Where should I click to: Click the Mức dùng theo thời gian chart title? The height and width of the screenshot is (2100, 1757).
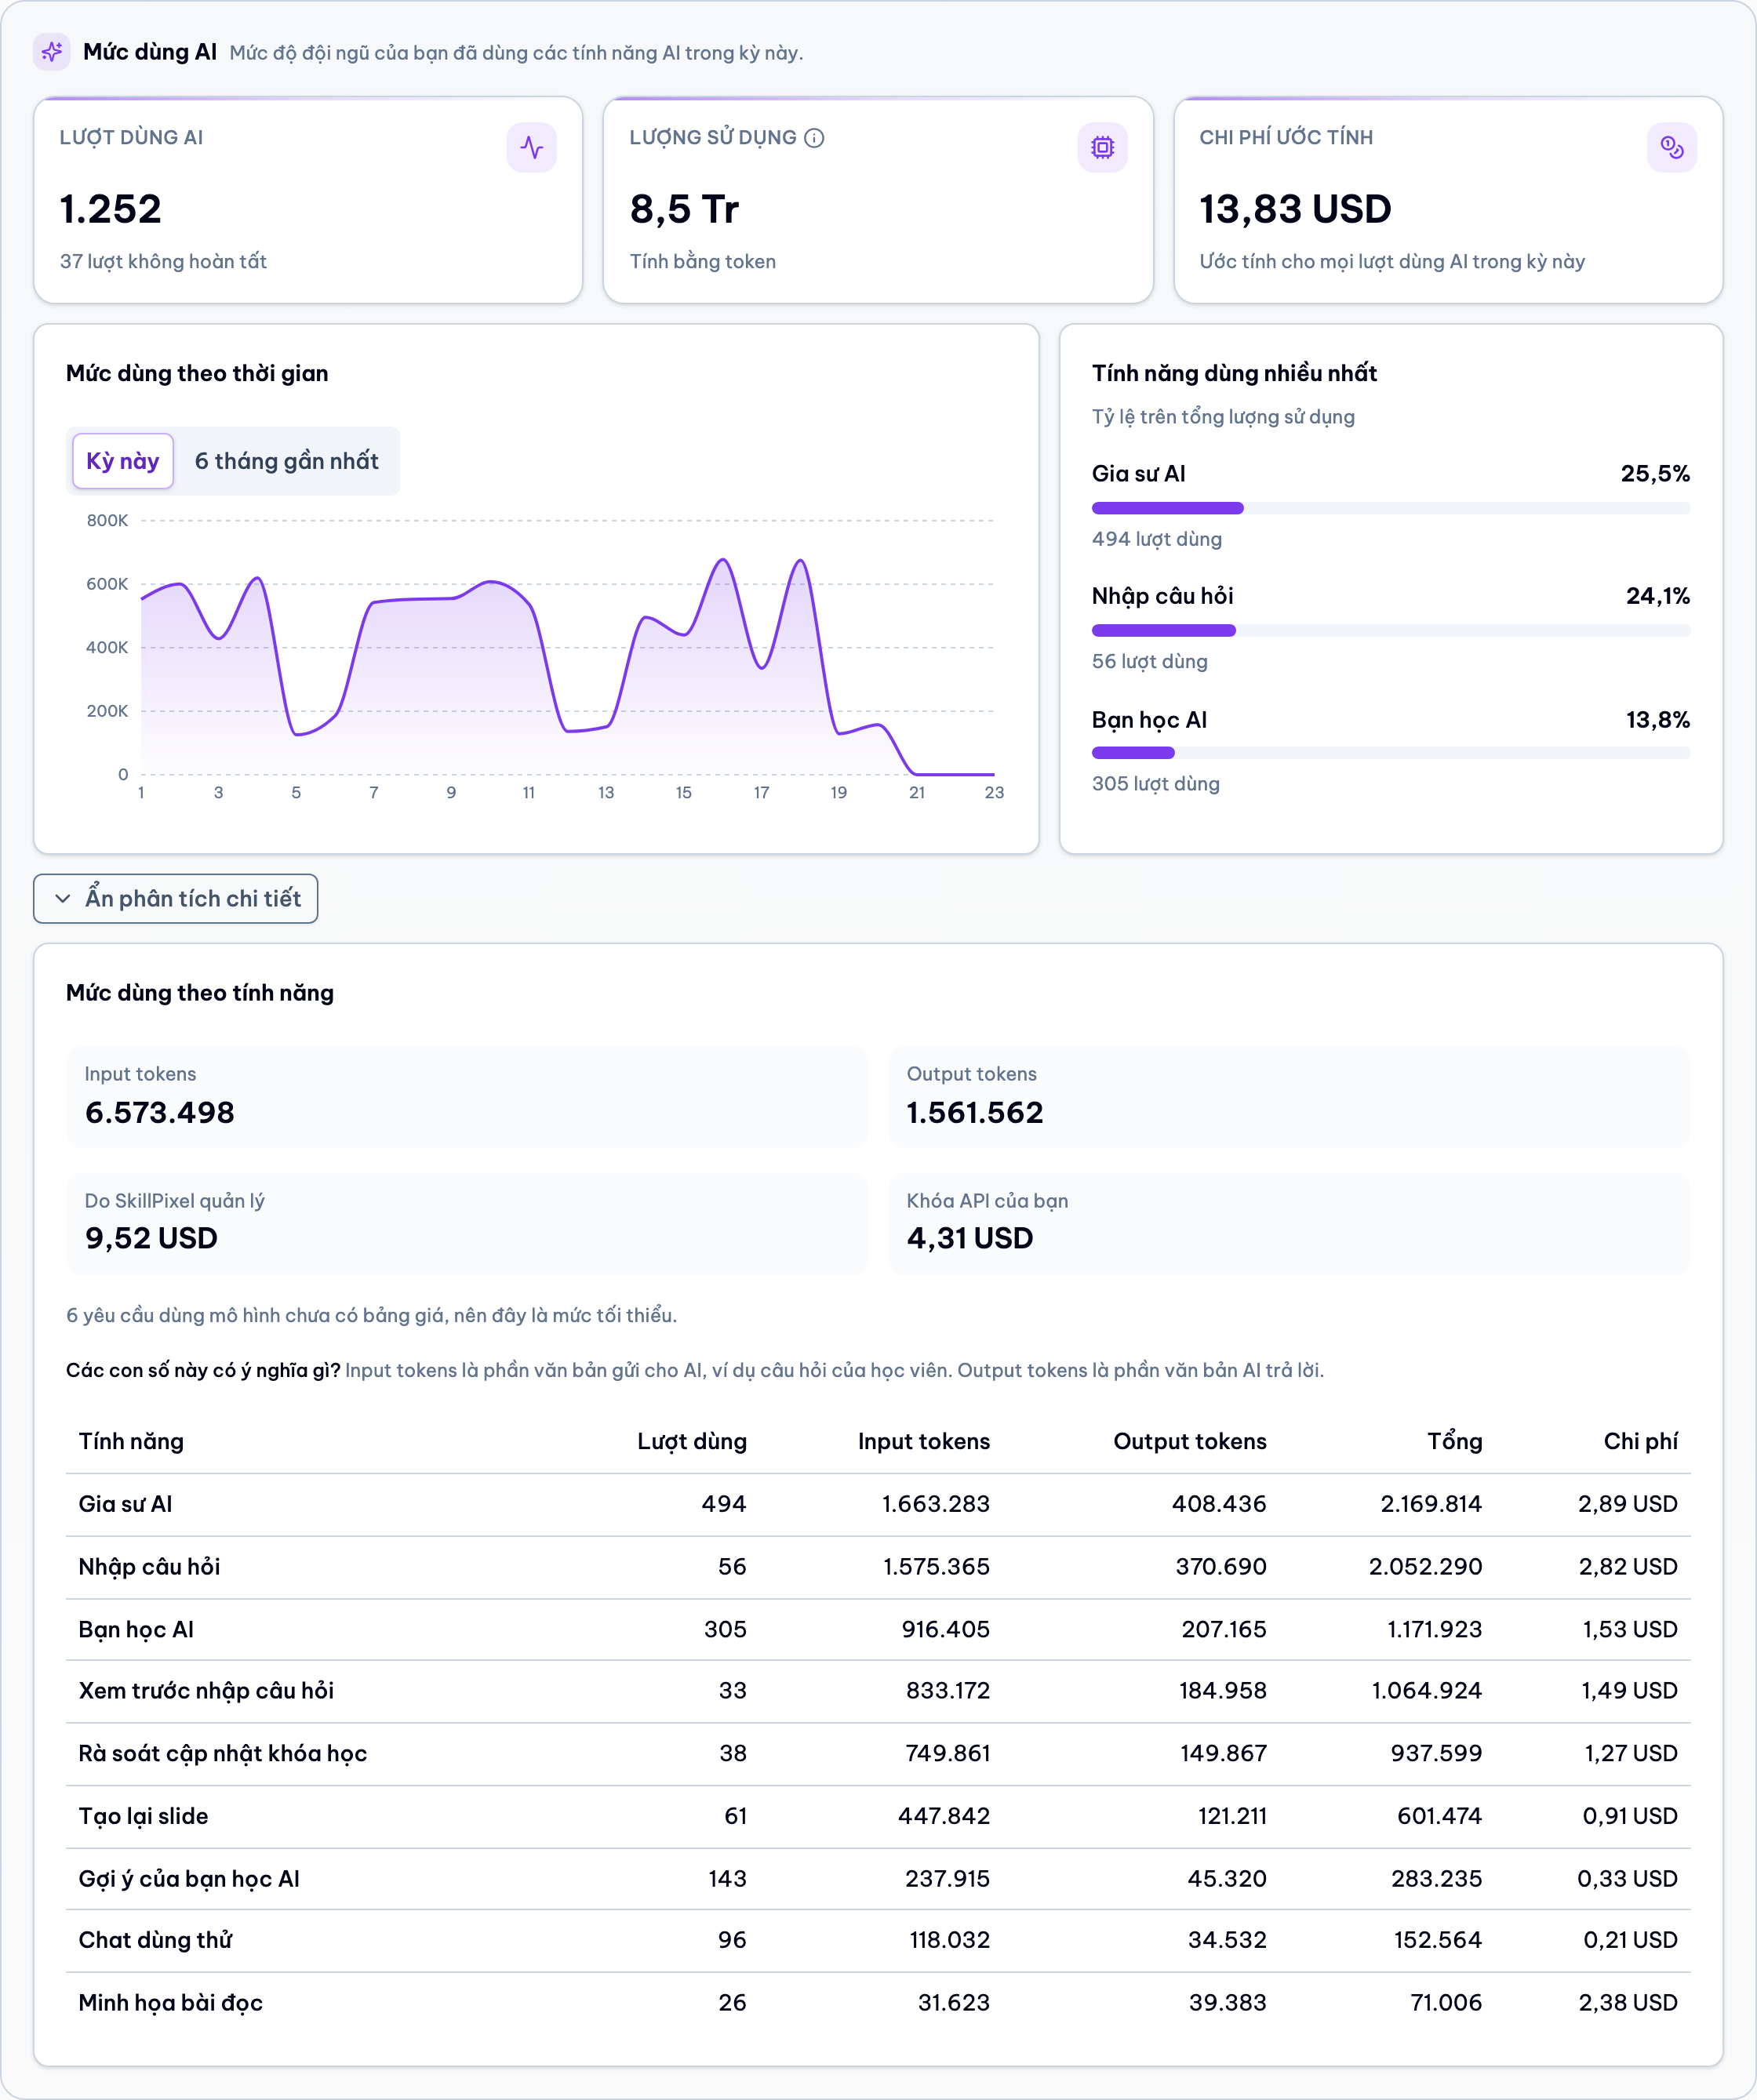(197, 373)
